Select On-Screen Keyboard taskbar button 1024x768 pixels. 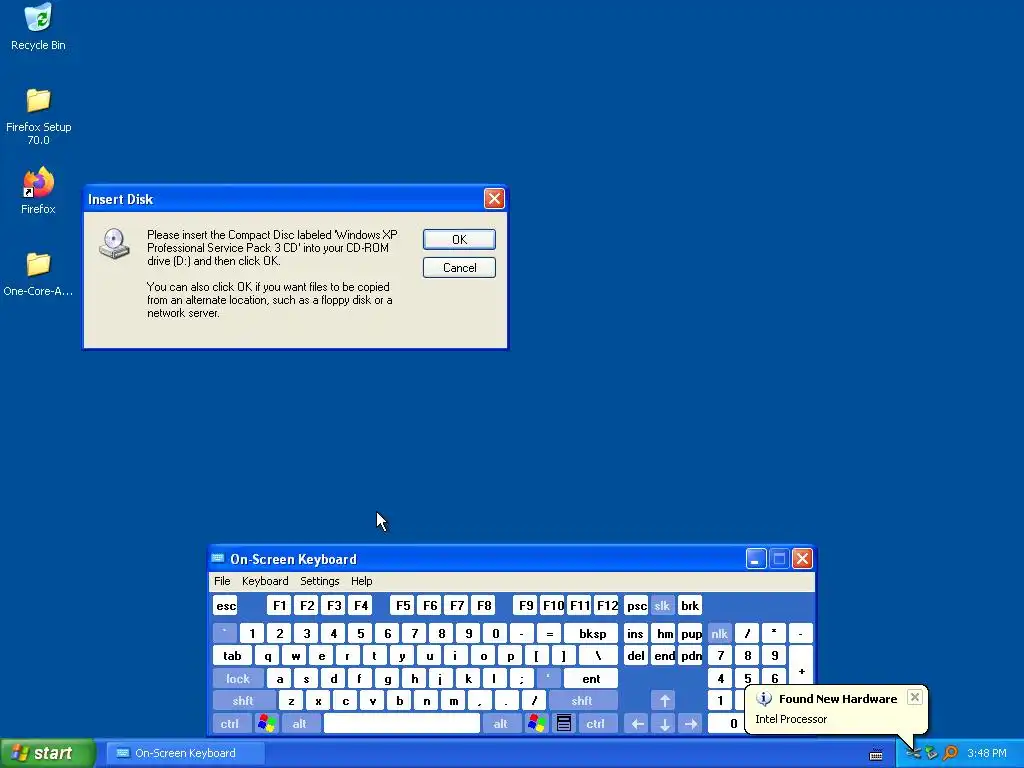[185, 754]
